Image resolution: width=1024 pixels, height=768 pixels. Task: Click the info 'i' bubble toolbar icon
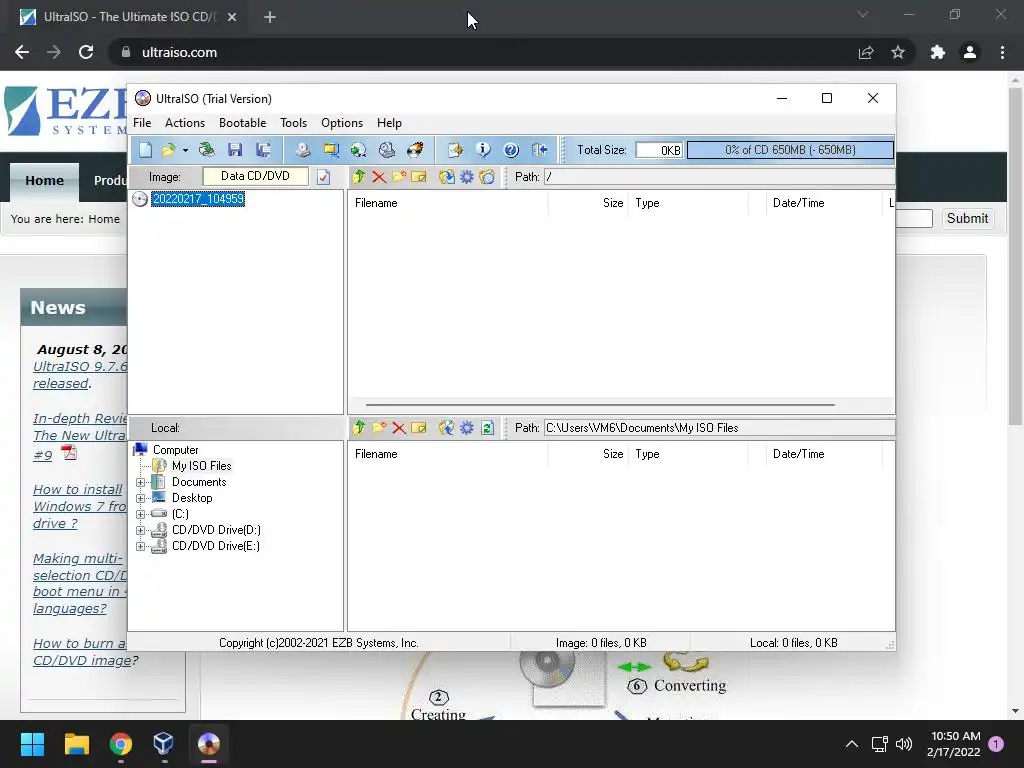(483, 150)
